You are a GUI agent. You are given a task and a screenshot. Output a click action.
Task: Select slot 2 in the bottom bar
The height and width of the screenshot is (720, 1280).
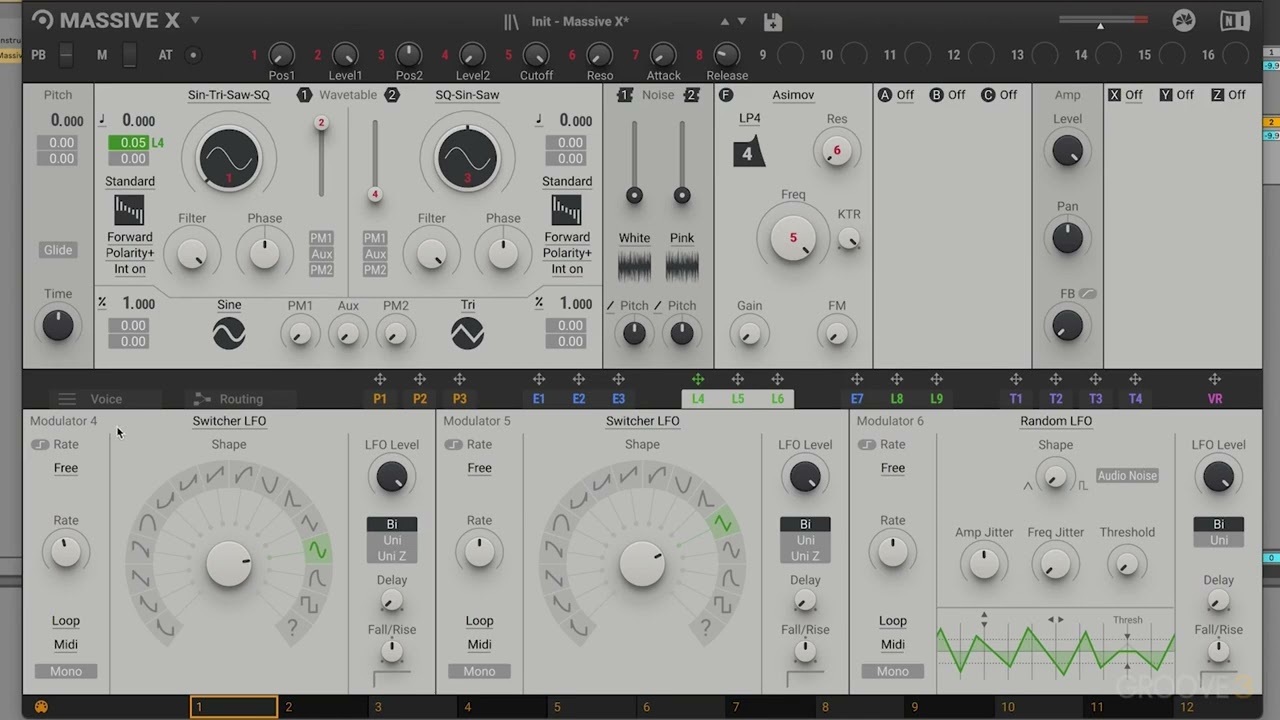click(323, 707)
